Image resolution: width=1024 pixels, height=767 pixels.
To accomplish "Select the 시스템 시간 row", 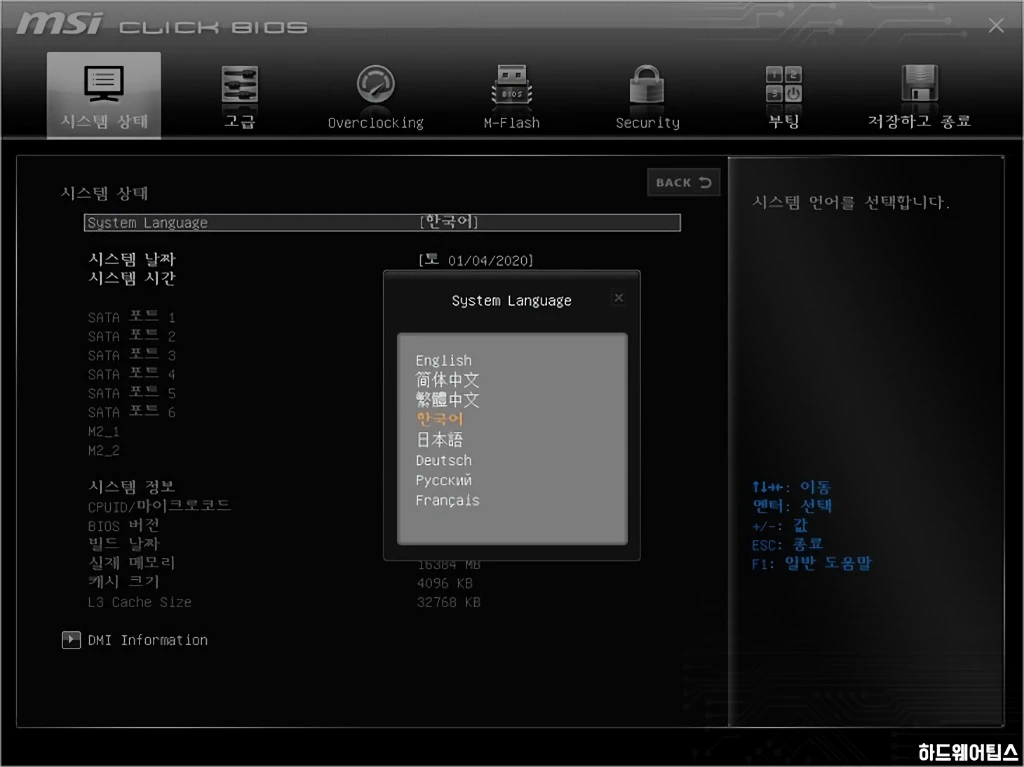I will point(132,278).
